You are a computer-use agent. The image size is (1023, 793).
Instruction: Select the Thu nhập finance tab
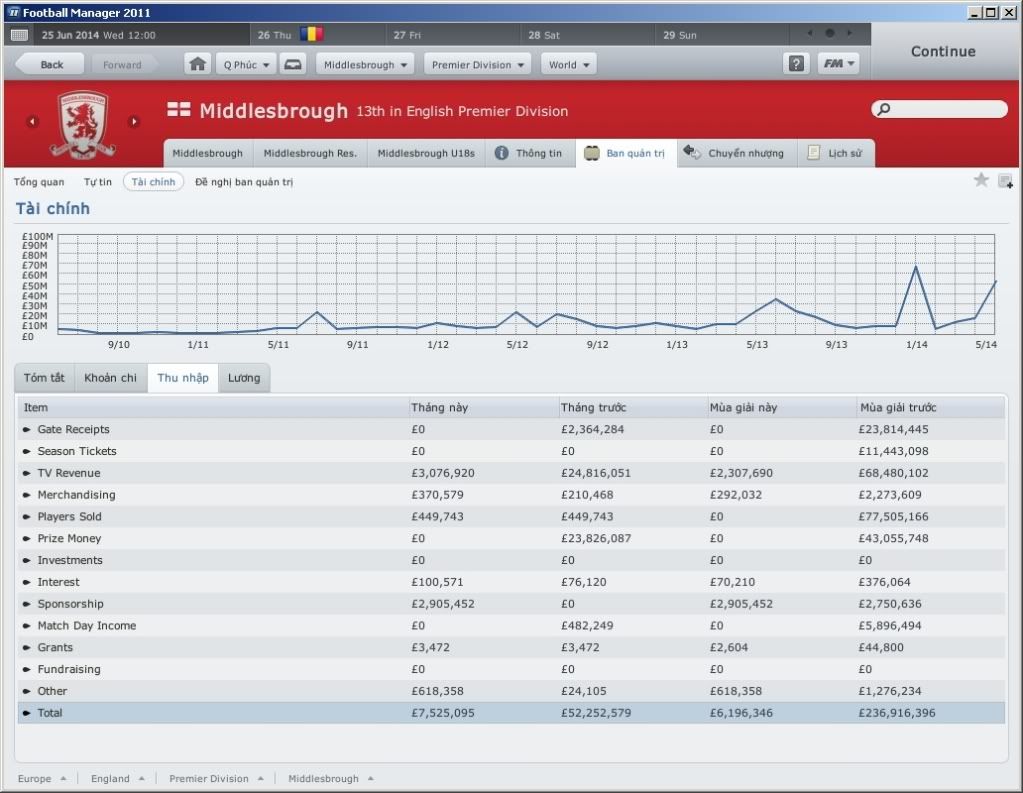point(183,378)
